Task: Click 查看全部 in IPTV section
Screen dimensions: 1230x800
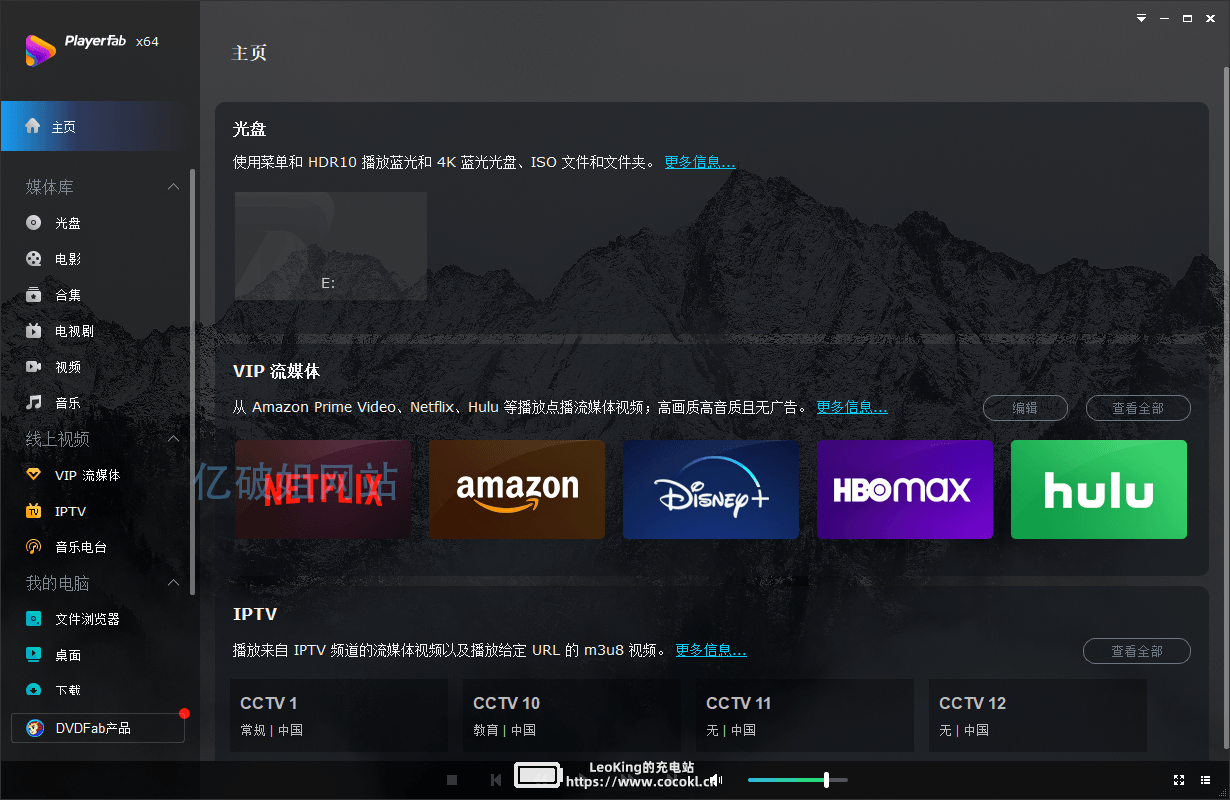Action: [1137, 651]
